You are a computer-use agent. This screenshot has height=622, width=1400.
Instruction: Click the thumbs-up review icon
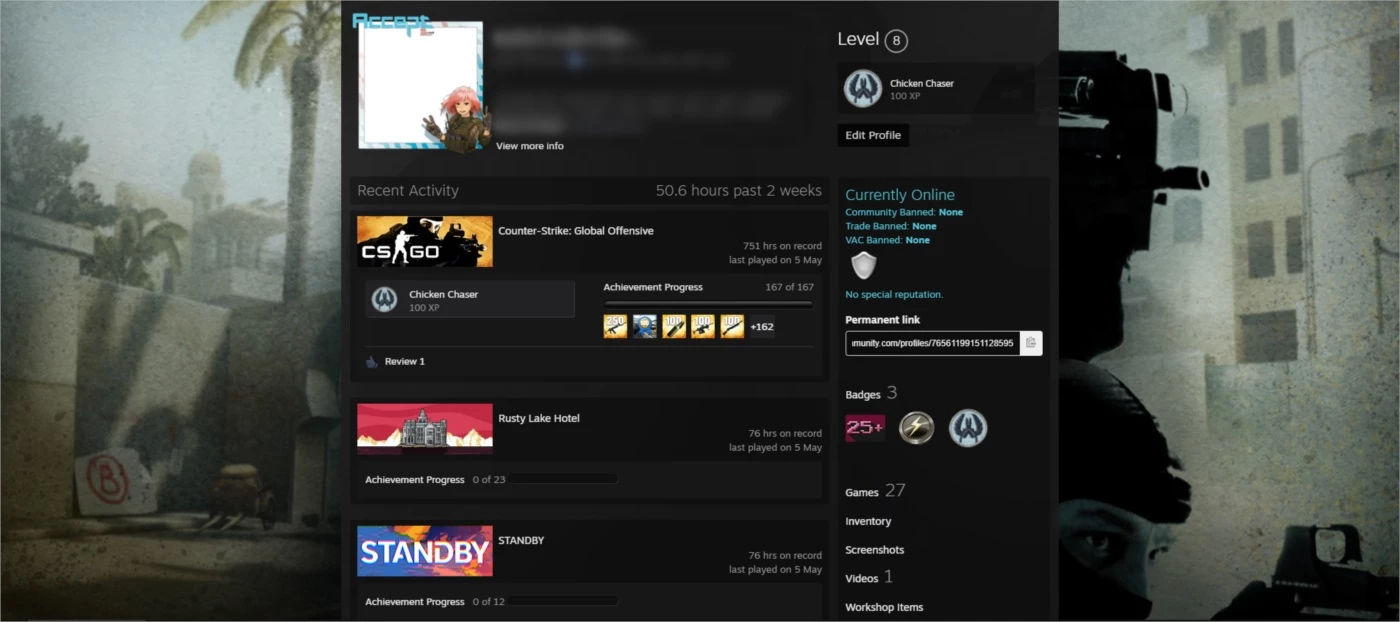tap(372, 361)
